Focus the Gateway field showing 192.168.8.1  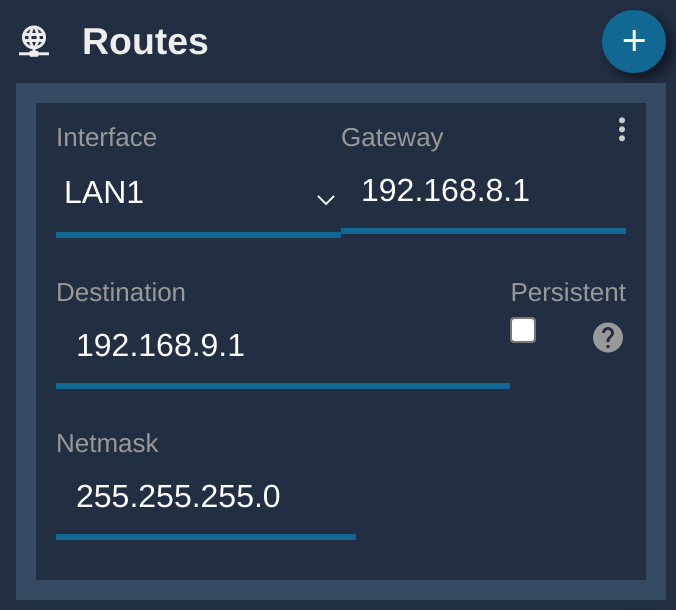[483, 191]
